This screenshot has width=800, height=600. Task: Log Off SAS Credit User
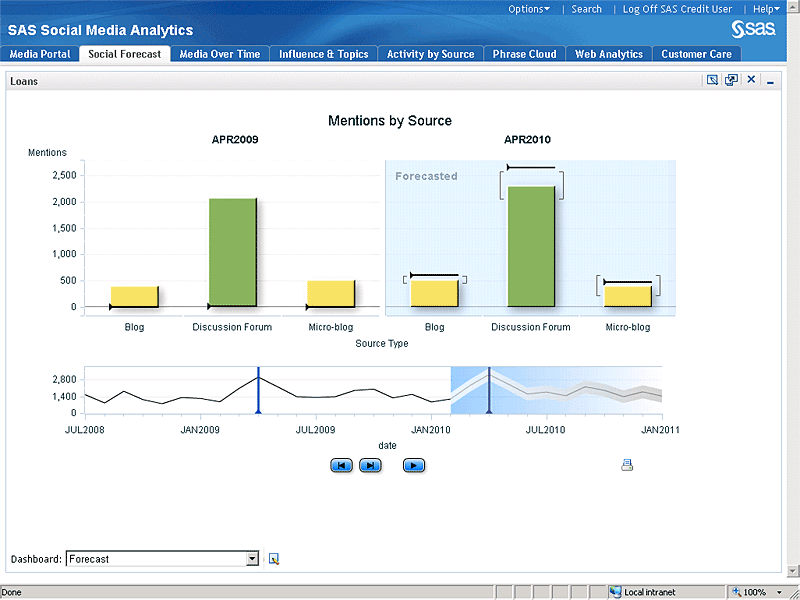tap(677, 9)
